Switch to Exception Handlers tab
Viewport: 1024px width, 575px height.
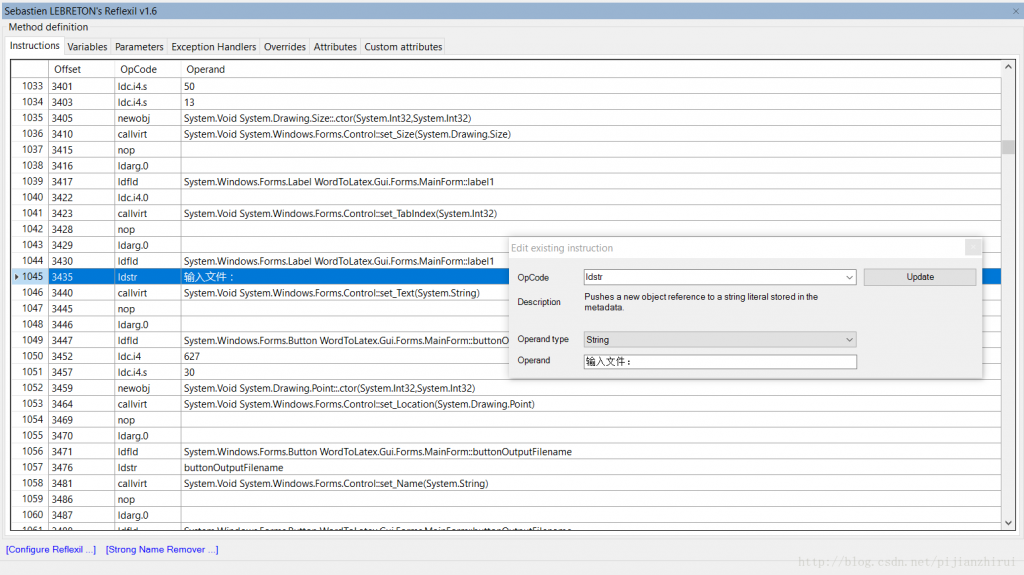point(214,47)
